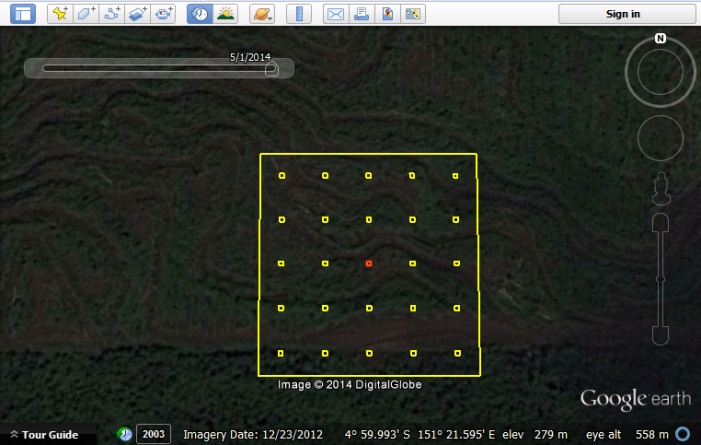Click the elev 279 m readout
The height and width of the screenshot is (445, 701).
pyautogui.click(x=535, y=435)
